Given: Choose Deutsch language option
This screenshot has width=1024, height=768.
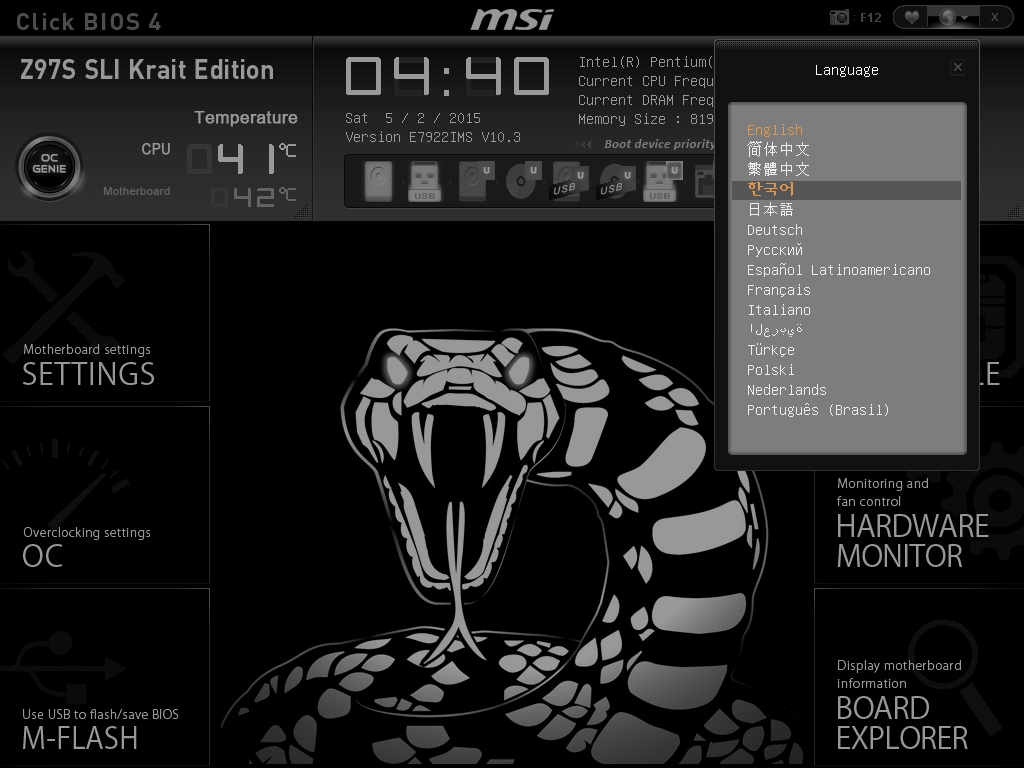Looking at the screenshot, I should click(775, 230).
